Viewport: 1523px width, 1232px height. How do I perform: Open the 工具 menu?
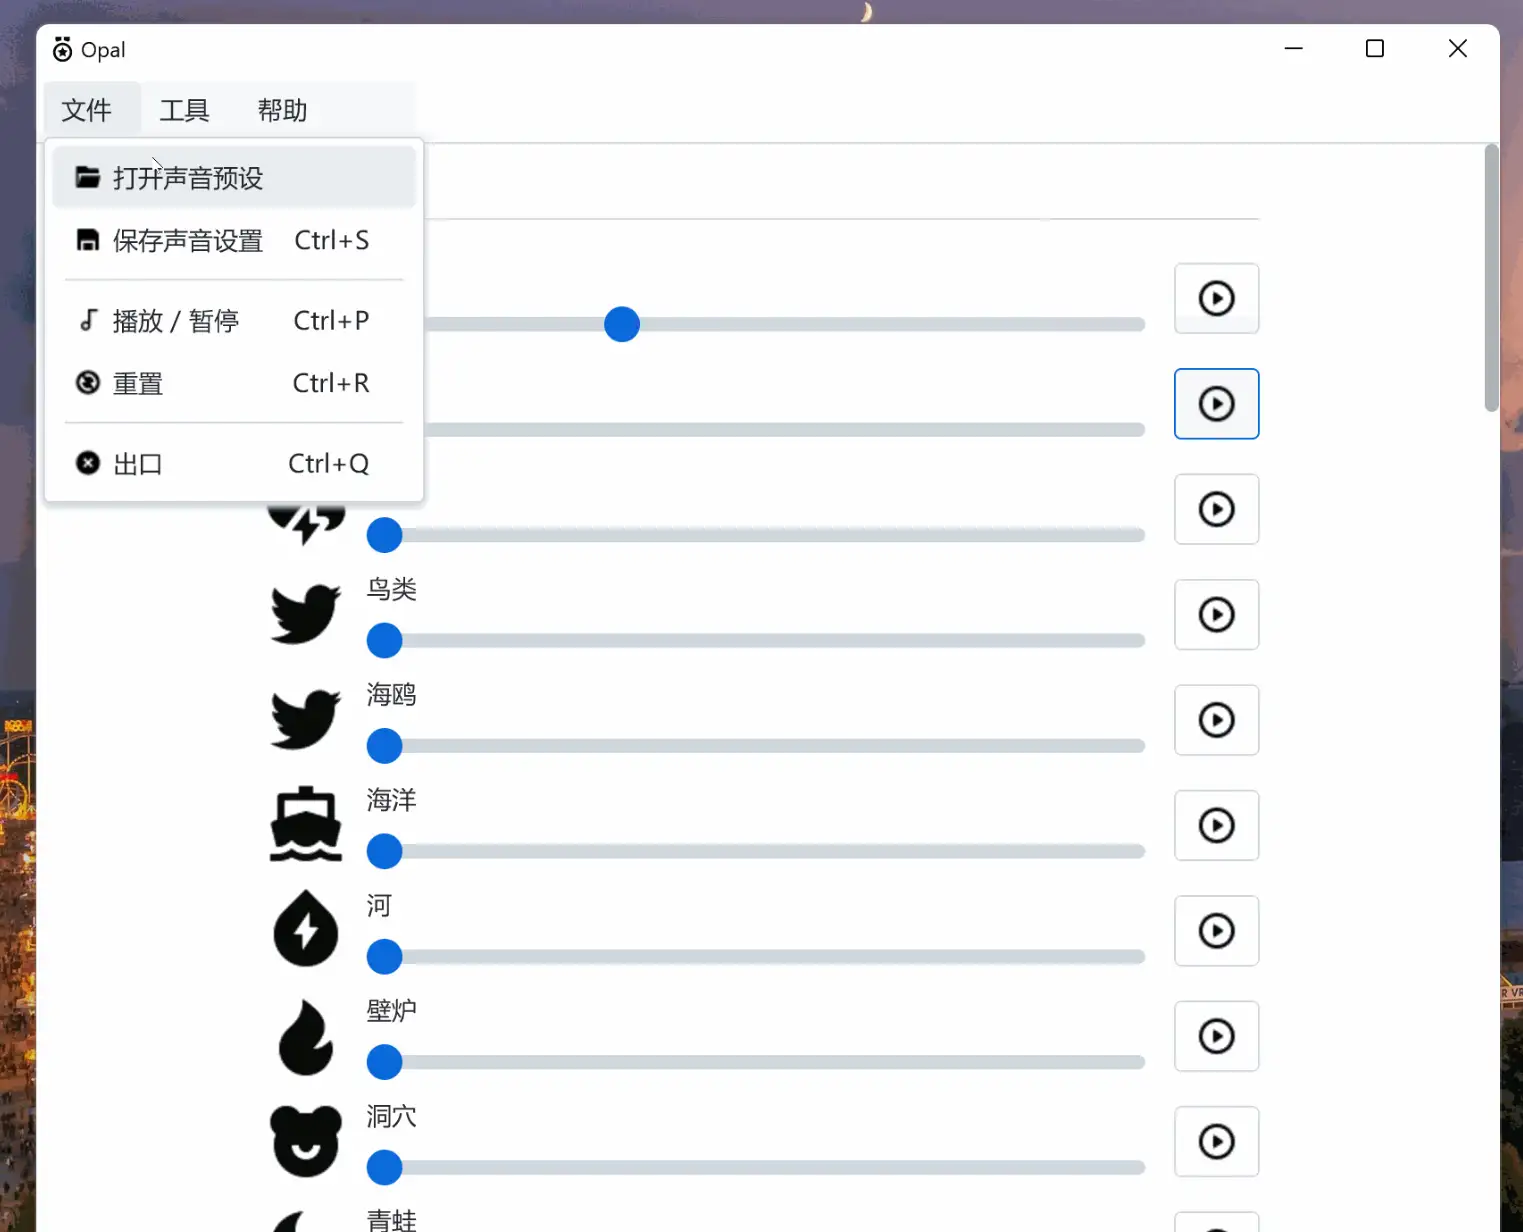pos(184,110)
